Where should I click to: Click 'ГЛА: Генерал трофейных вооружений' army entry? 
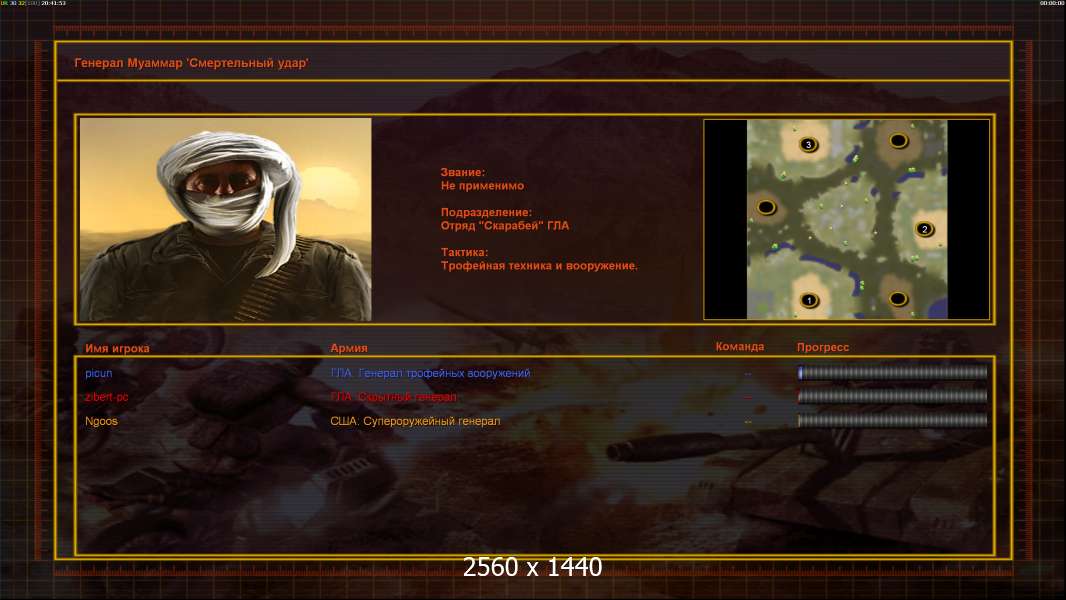pyautogui.click(x=430, y=373)
